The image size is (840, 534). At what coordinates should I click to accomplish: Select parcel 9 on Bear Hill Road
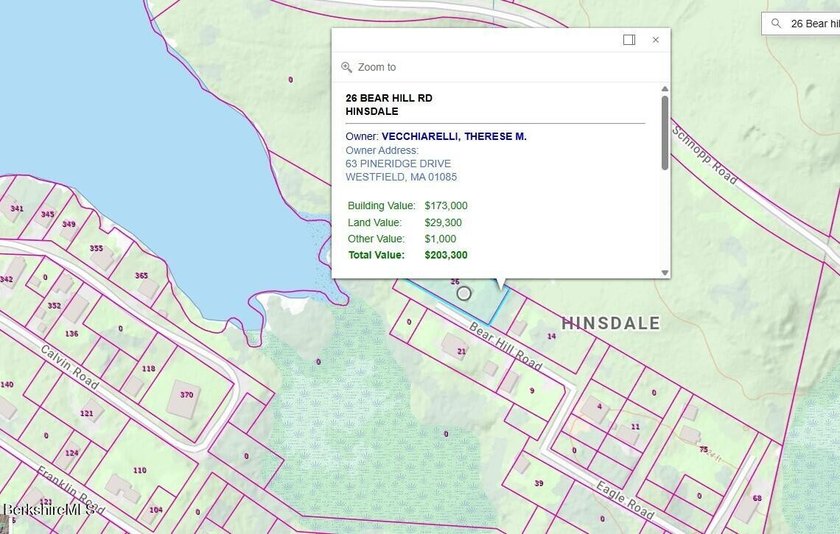click(532, 390)
